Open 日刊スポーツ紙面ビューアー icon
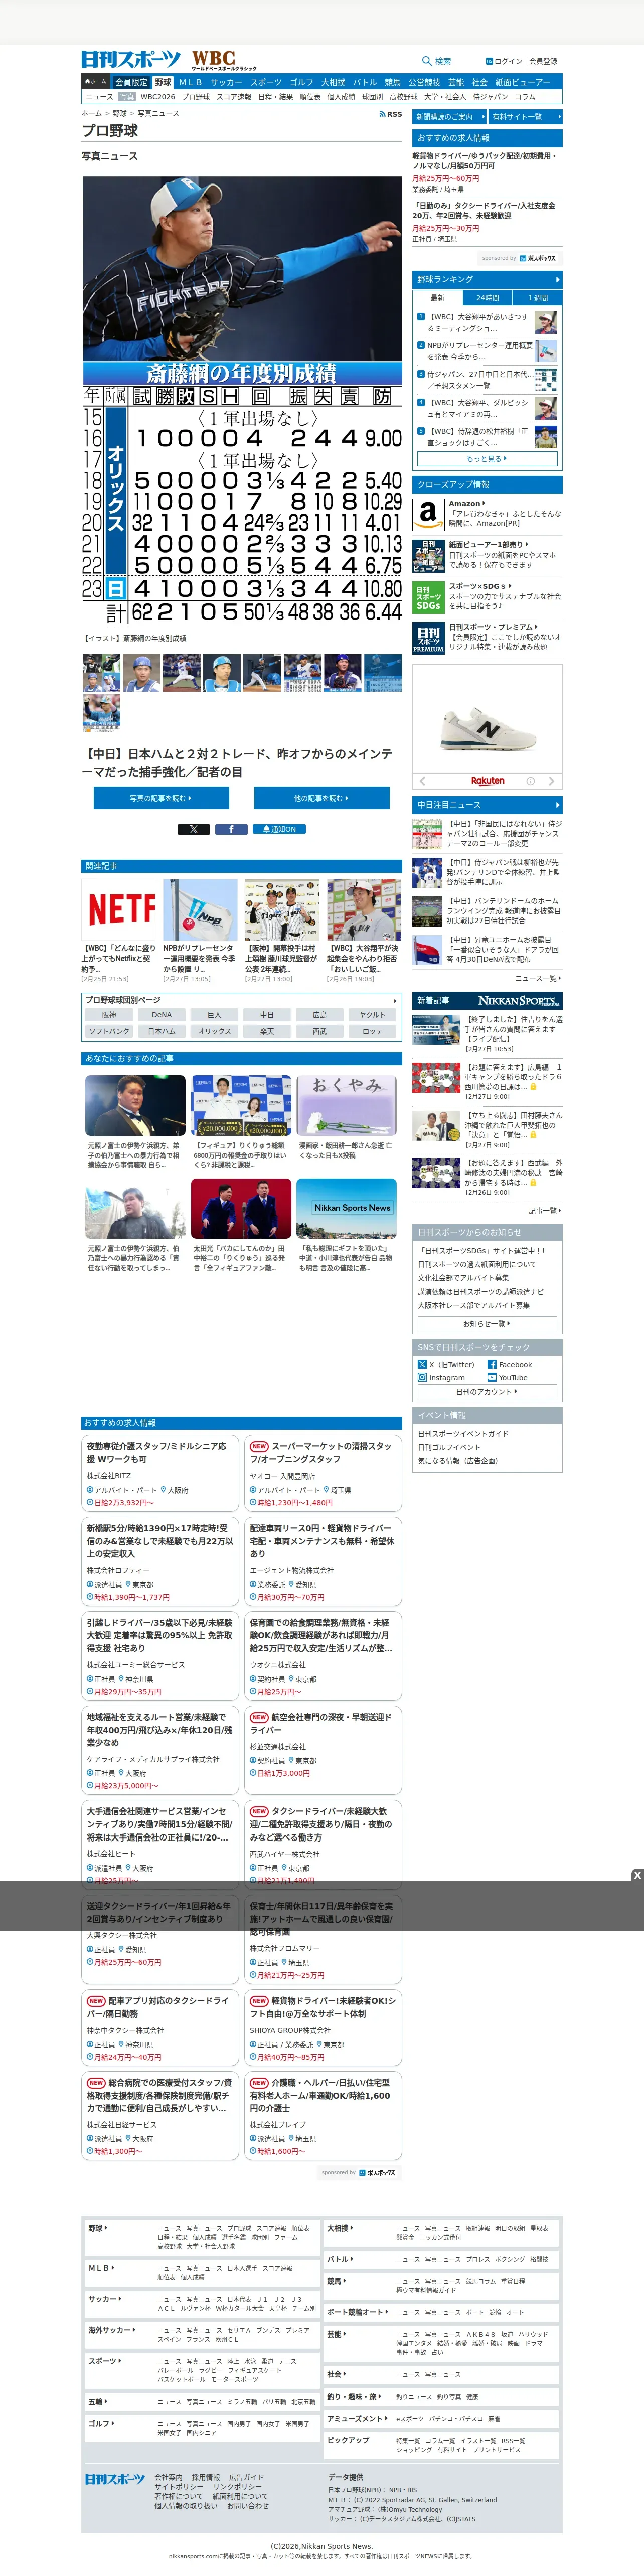 (428, 556)
